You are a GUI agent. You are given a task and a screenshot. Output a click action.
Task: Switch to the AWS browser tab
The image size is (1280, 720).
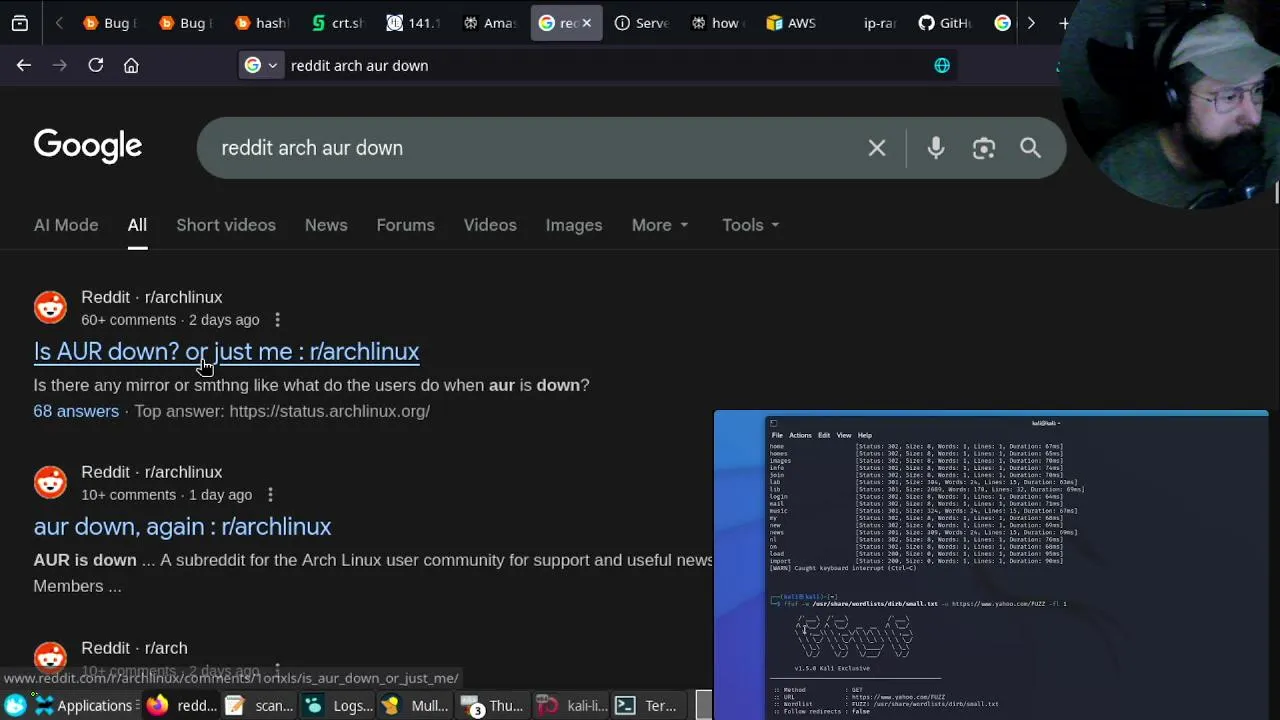tap(793, 23)
